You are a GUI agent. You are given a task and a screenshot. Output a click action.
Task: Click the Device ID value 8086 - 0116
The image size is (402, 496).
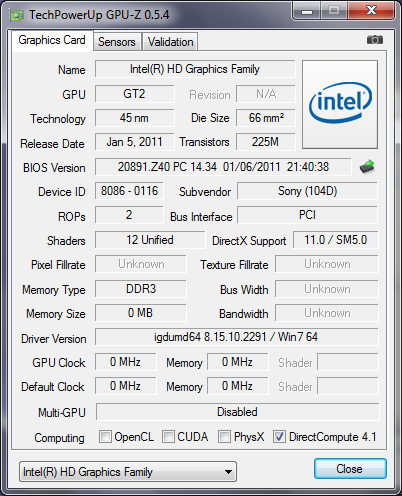point(129,191)
